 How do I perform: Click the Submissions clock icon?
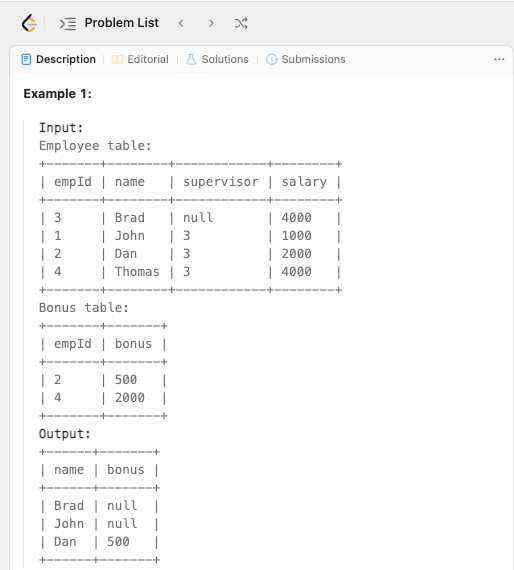point(272,59)
